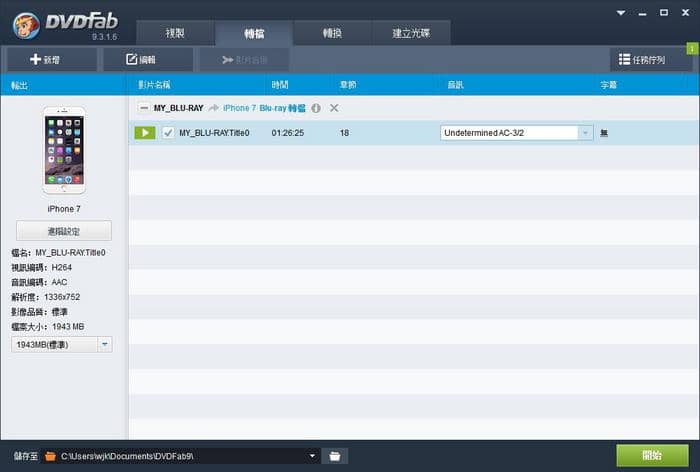Open the 任務序列 task queue
Screen dimensions: 700x472
pyautogui.click(x=650, y=59)
